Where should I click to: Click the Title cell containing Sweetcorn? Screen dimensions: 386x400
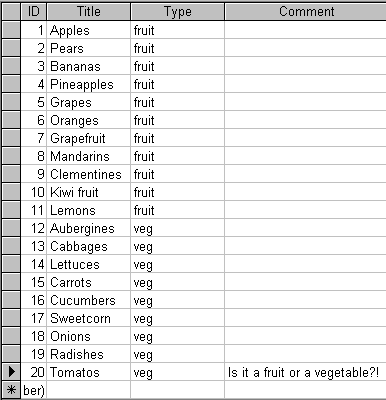click(89, 318)
